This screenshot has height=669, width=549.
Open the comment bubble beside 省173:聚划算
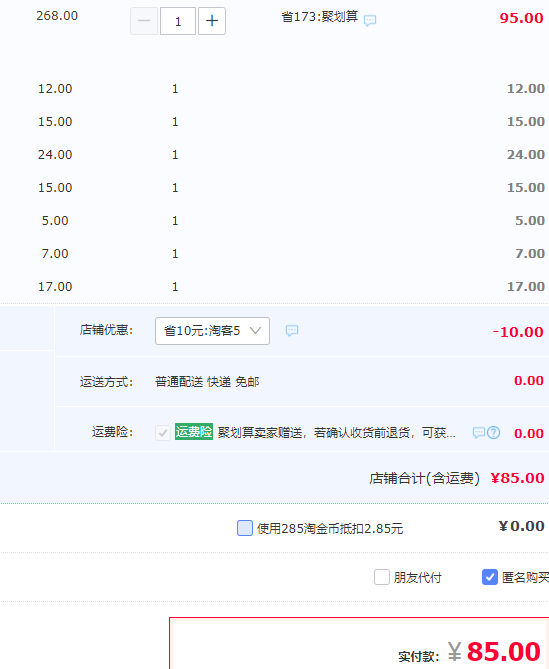370,20
